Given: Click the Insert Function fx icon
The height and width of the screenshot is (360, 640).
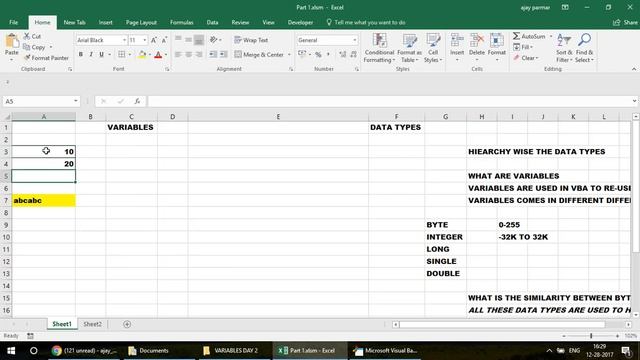Looking at the screenshot, I should (x=137, y=101).
